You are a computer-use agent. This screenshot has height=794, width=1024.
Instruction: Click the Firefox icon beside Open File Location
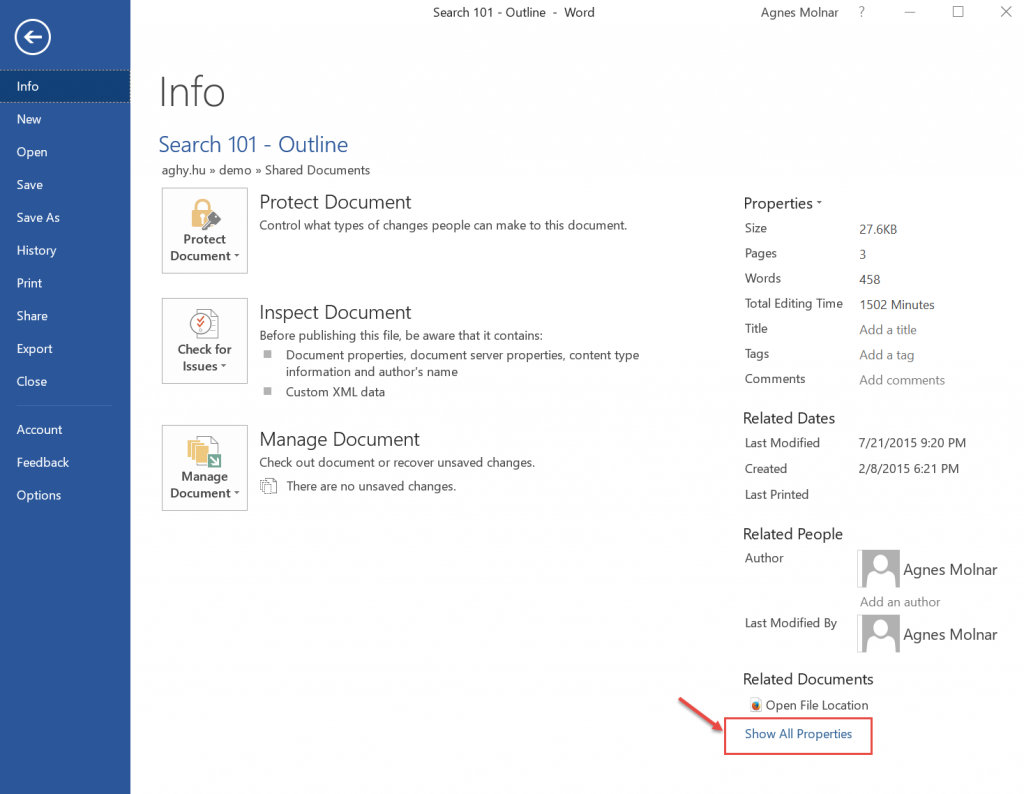click(x=756, y=705)
